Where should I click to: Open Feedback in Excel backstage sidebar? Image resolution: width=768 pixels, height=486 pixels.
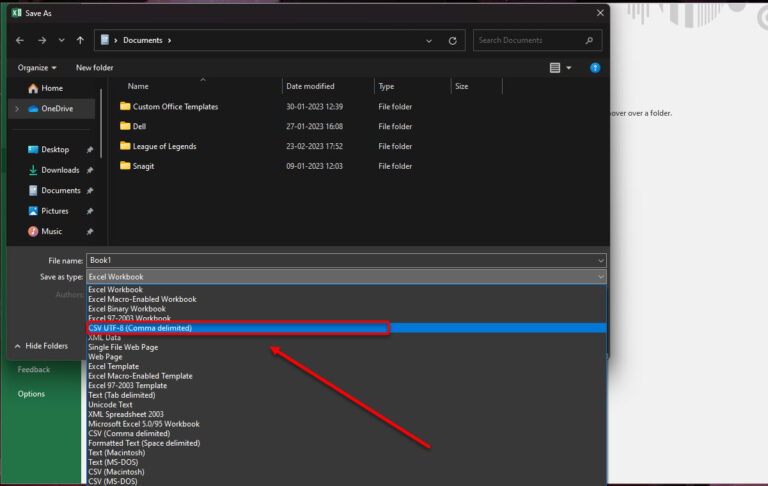point(34,369)
